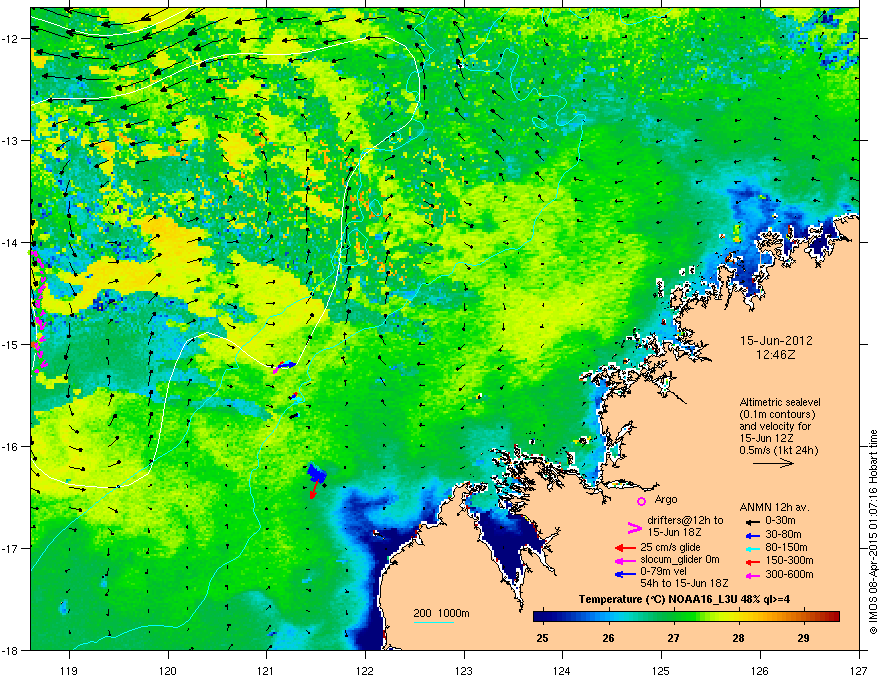Viewport: 880px width, 680px height.
Task: Click the '0.5m/s (1kt 24h)' text
Action: coord(778,450)
